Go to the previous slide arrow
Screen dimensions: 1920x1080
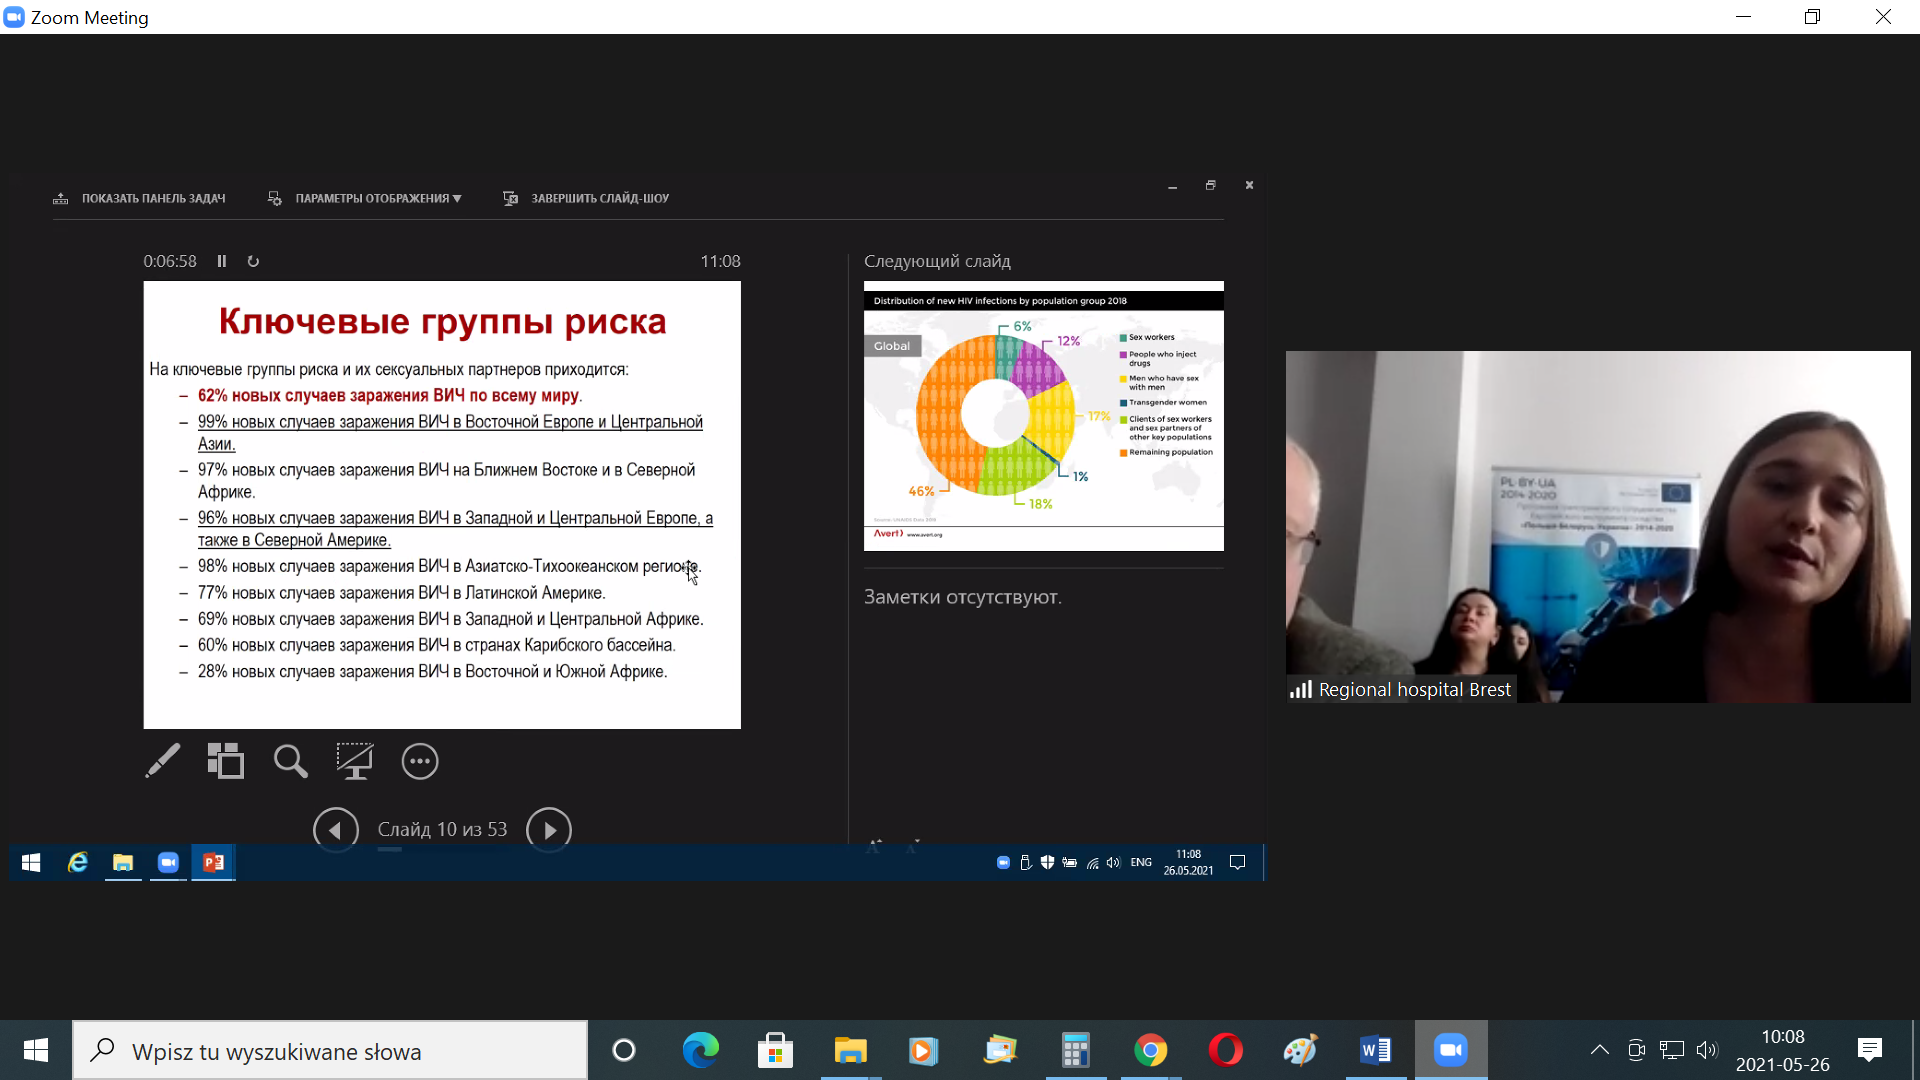click(x=336, y=830)
